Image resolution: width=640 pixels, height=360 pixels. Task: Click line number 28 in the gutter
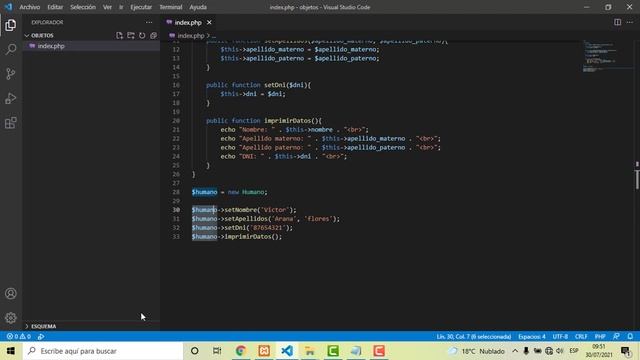[x=176, y=192]
